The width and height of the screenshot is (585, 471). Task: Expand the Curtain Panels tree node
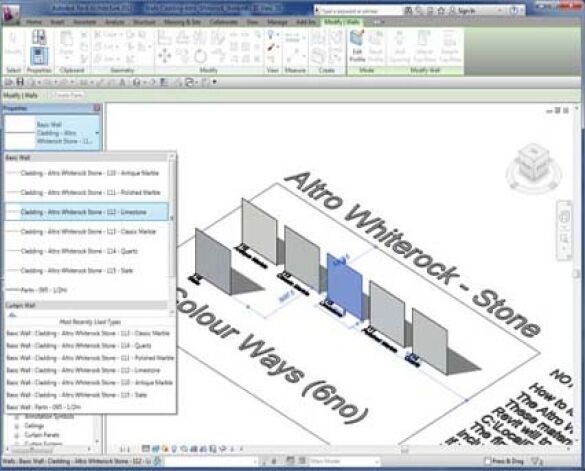click(17, 435)
